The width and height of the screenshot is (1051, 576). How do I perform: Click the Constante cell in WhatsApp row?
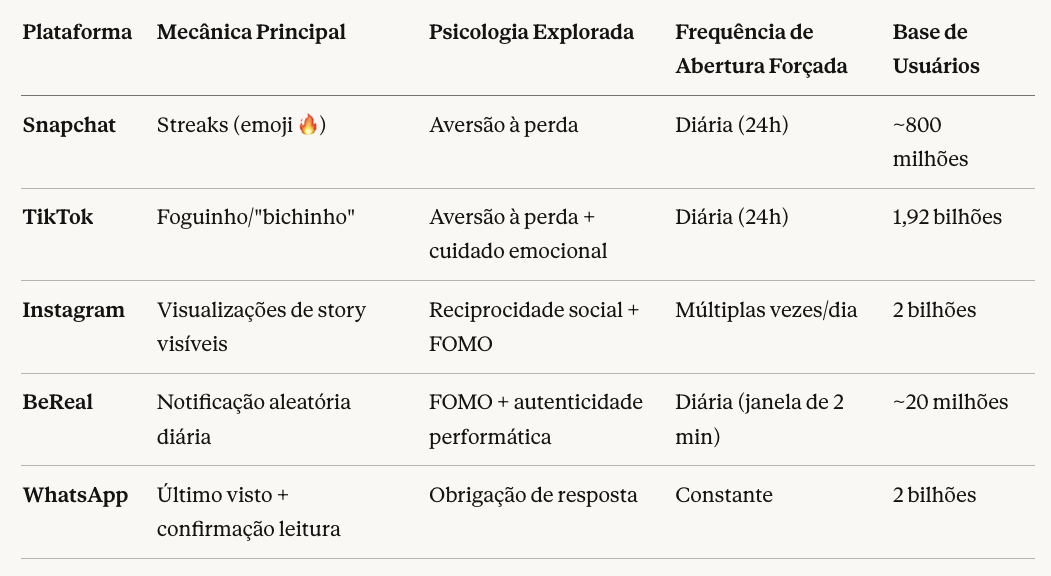724,495
